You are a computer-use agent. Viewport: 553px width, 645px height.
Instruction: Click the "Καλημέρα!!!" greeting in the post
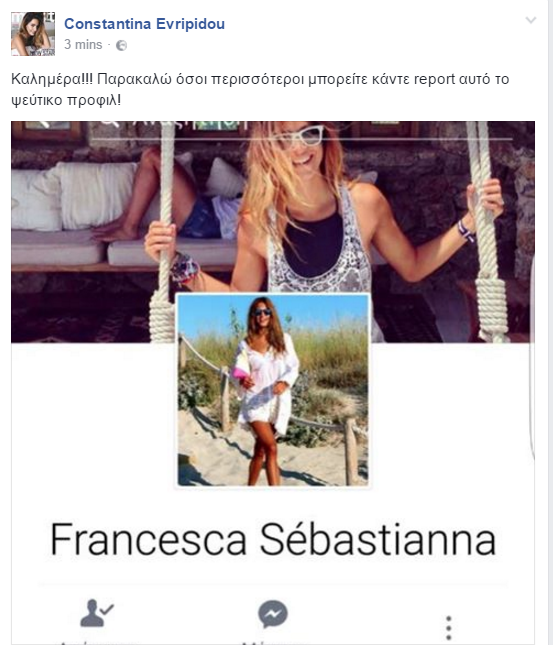point(52,79)
